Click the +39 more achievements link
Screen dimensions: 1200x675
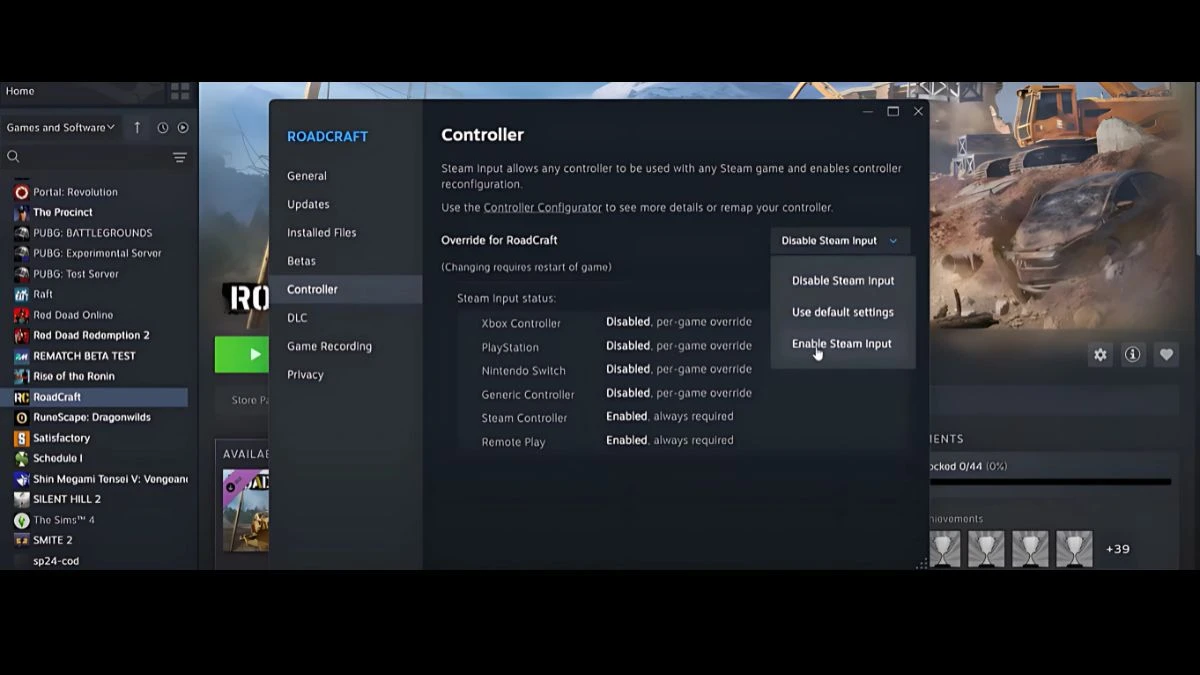point(1118,549)
